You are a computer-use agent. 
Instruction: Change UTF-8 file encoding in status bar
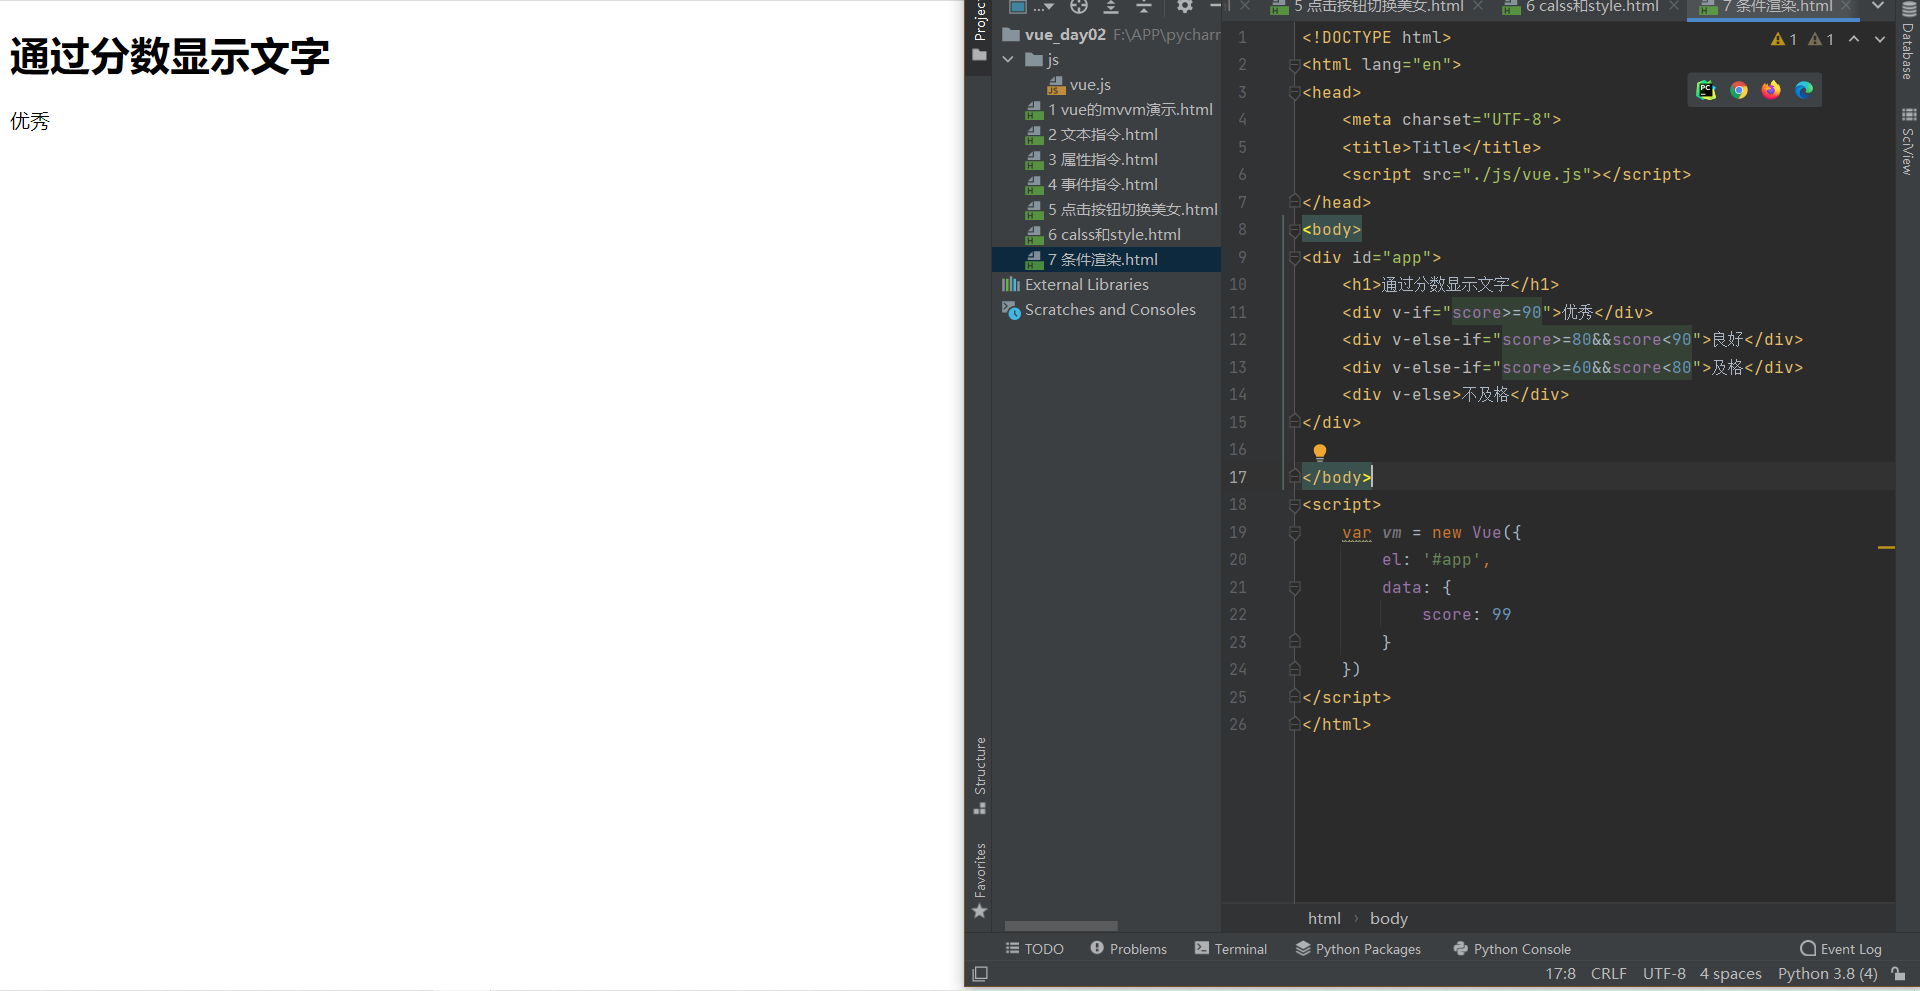click(x=1664, y=974)
